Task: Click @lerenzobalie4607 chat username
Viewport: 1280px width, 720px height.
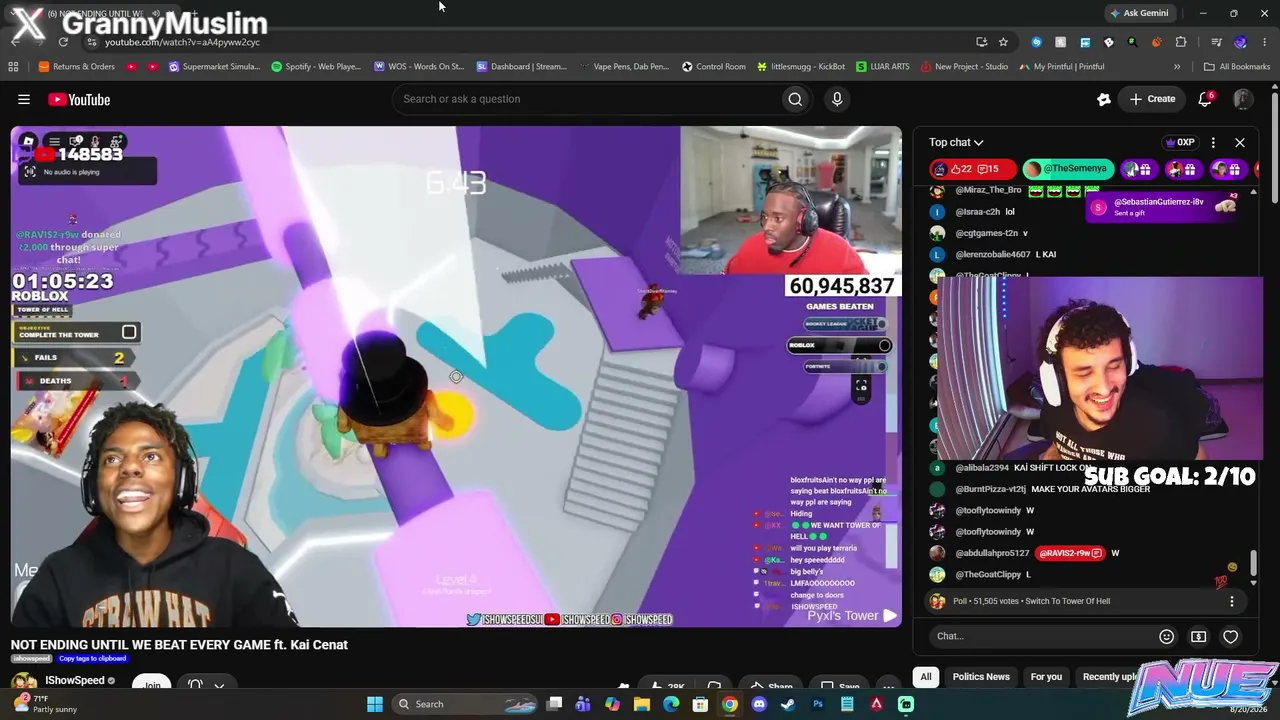Action: pos(993,254)
